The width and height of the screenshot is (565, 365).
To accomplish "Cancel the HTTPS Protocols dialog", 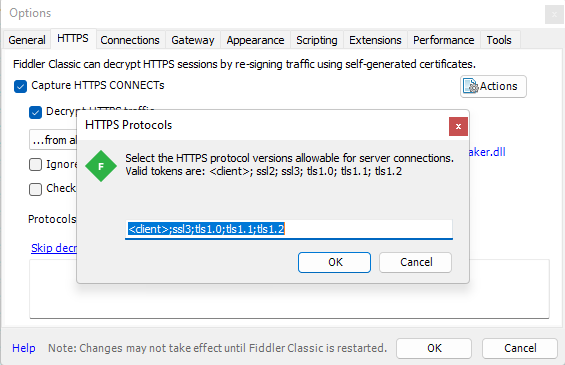I will pyautogui.click(x=415, y=262).
